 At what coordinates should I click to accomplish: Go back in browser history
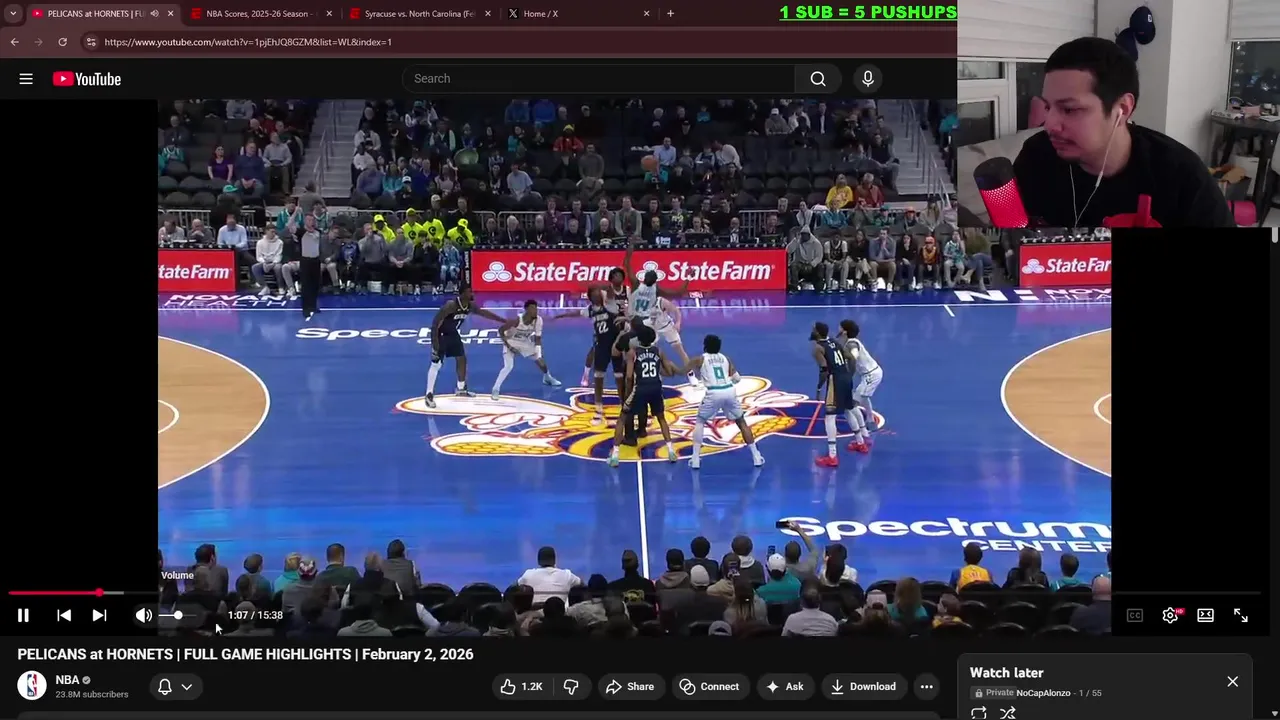(x=15, y=42)
